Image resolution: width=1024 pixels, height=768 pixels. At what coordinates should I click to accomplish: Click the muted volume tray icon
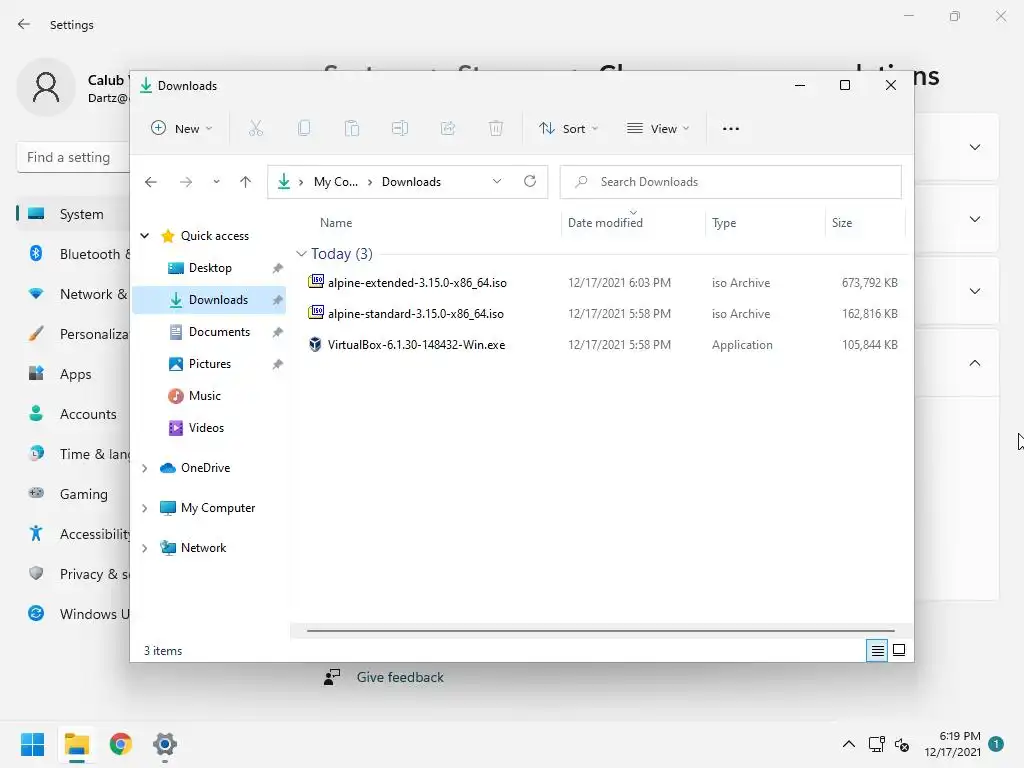pos(902,744)
